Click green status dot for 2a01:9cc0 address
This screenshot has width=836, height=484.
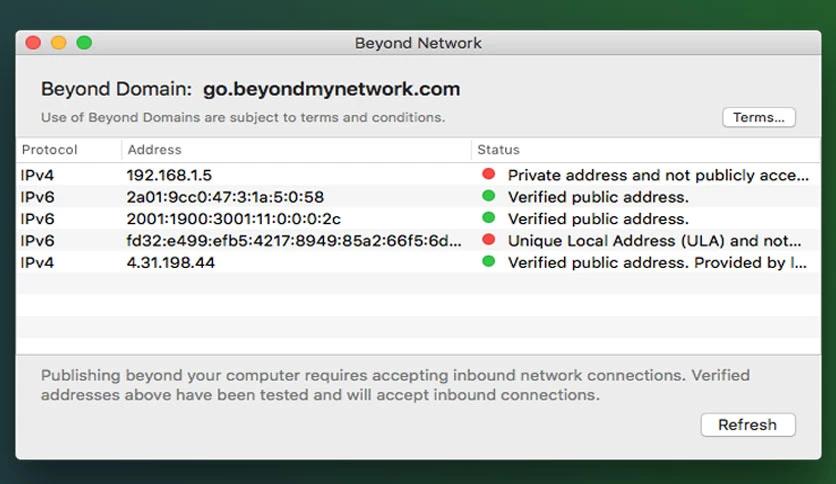coord(488,196)
